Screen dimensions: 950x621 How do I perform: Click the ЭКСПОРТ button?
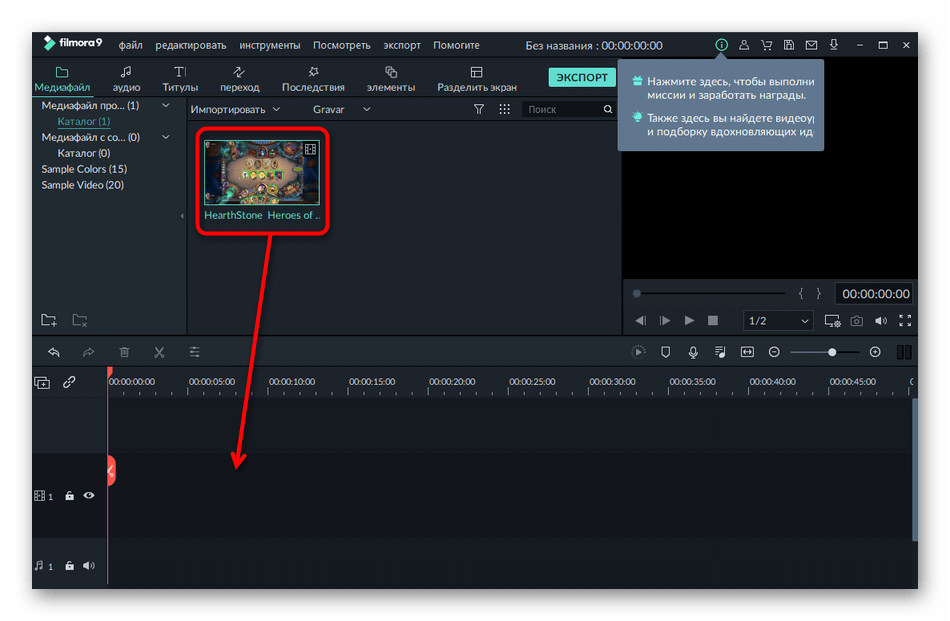click(x=582, y=77)
